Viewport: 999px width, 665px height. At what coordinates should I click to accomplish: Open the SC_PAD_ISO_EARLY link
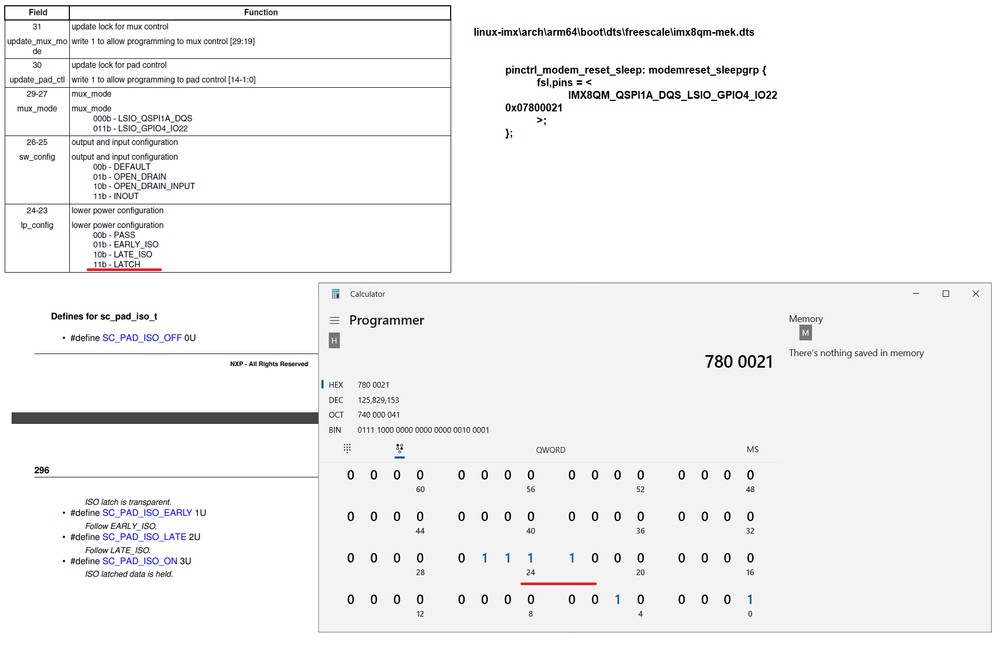point(147,513)
